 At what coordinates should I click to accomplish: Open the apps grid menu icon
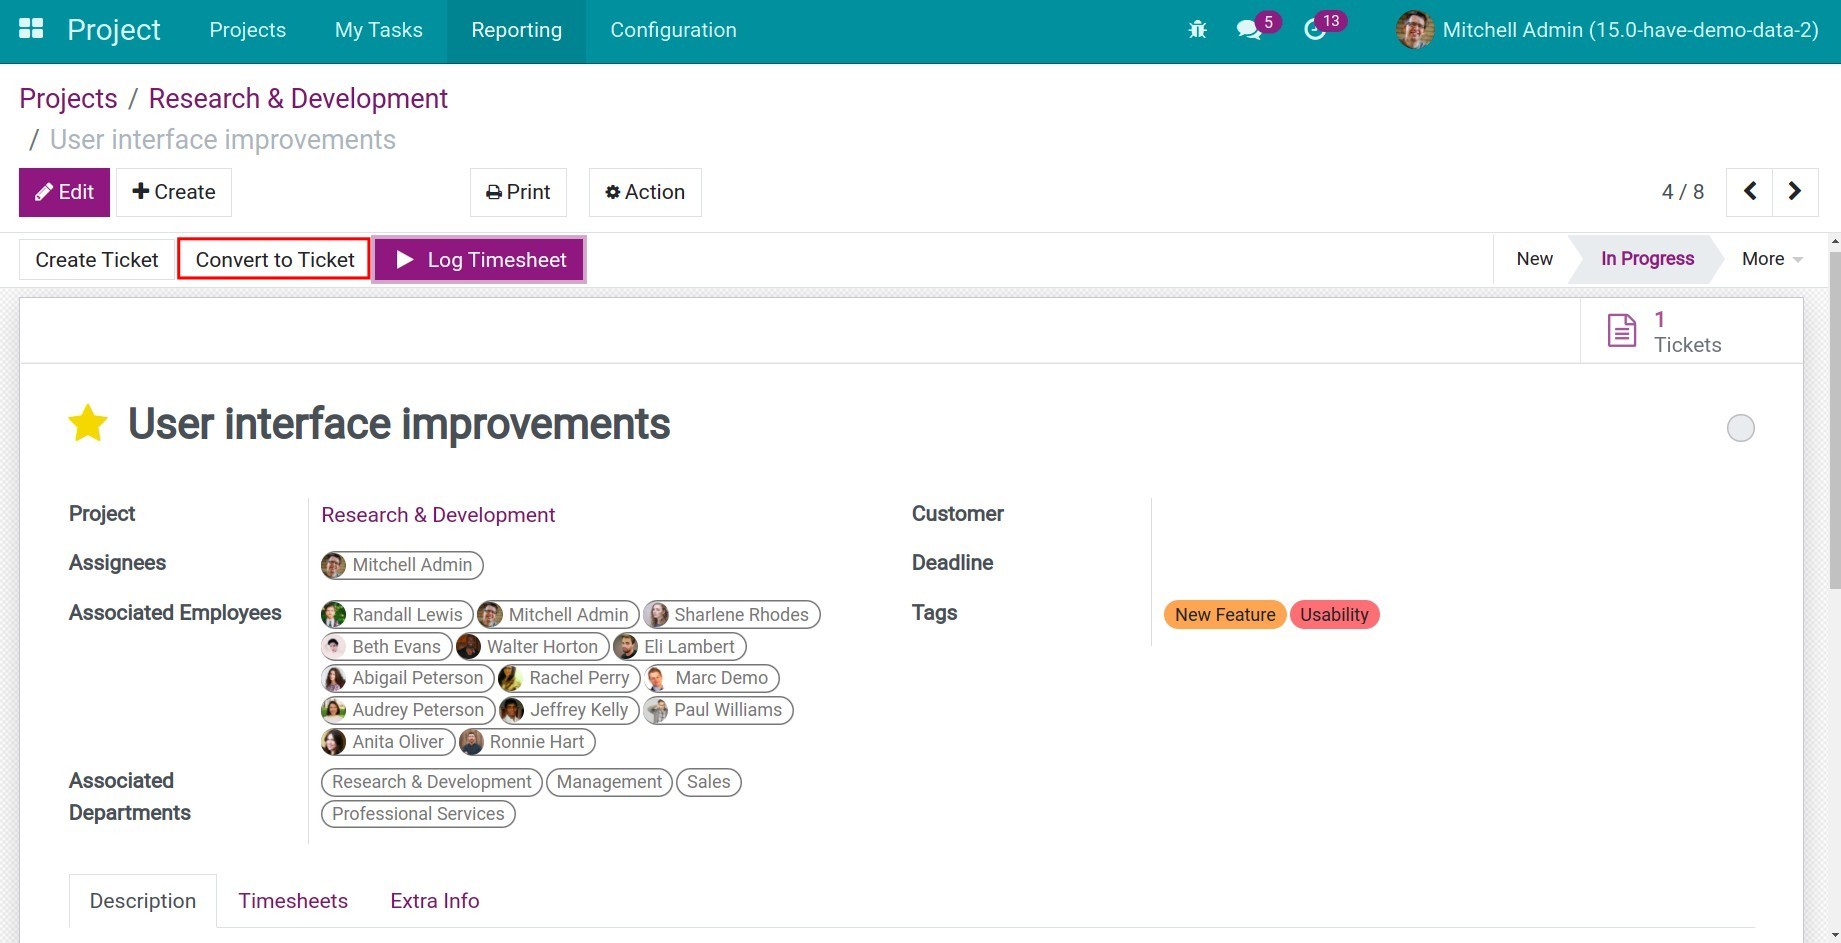[31, 29]
